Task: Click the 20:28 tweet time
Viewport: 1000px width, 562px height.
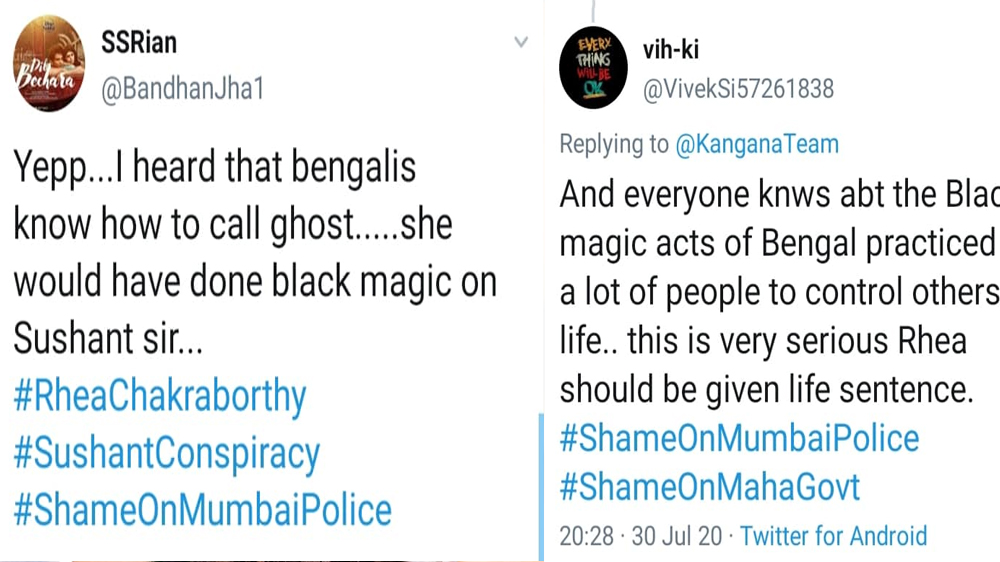Action: [586, 536]
